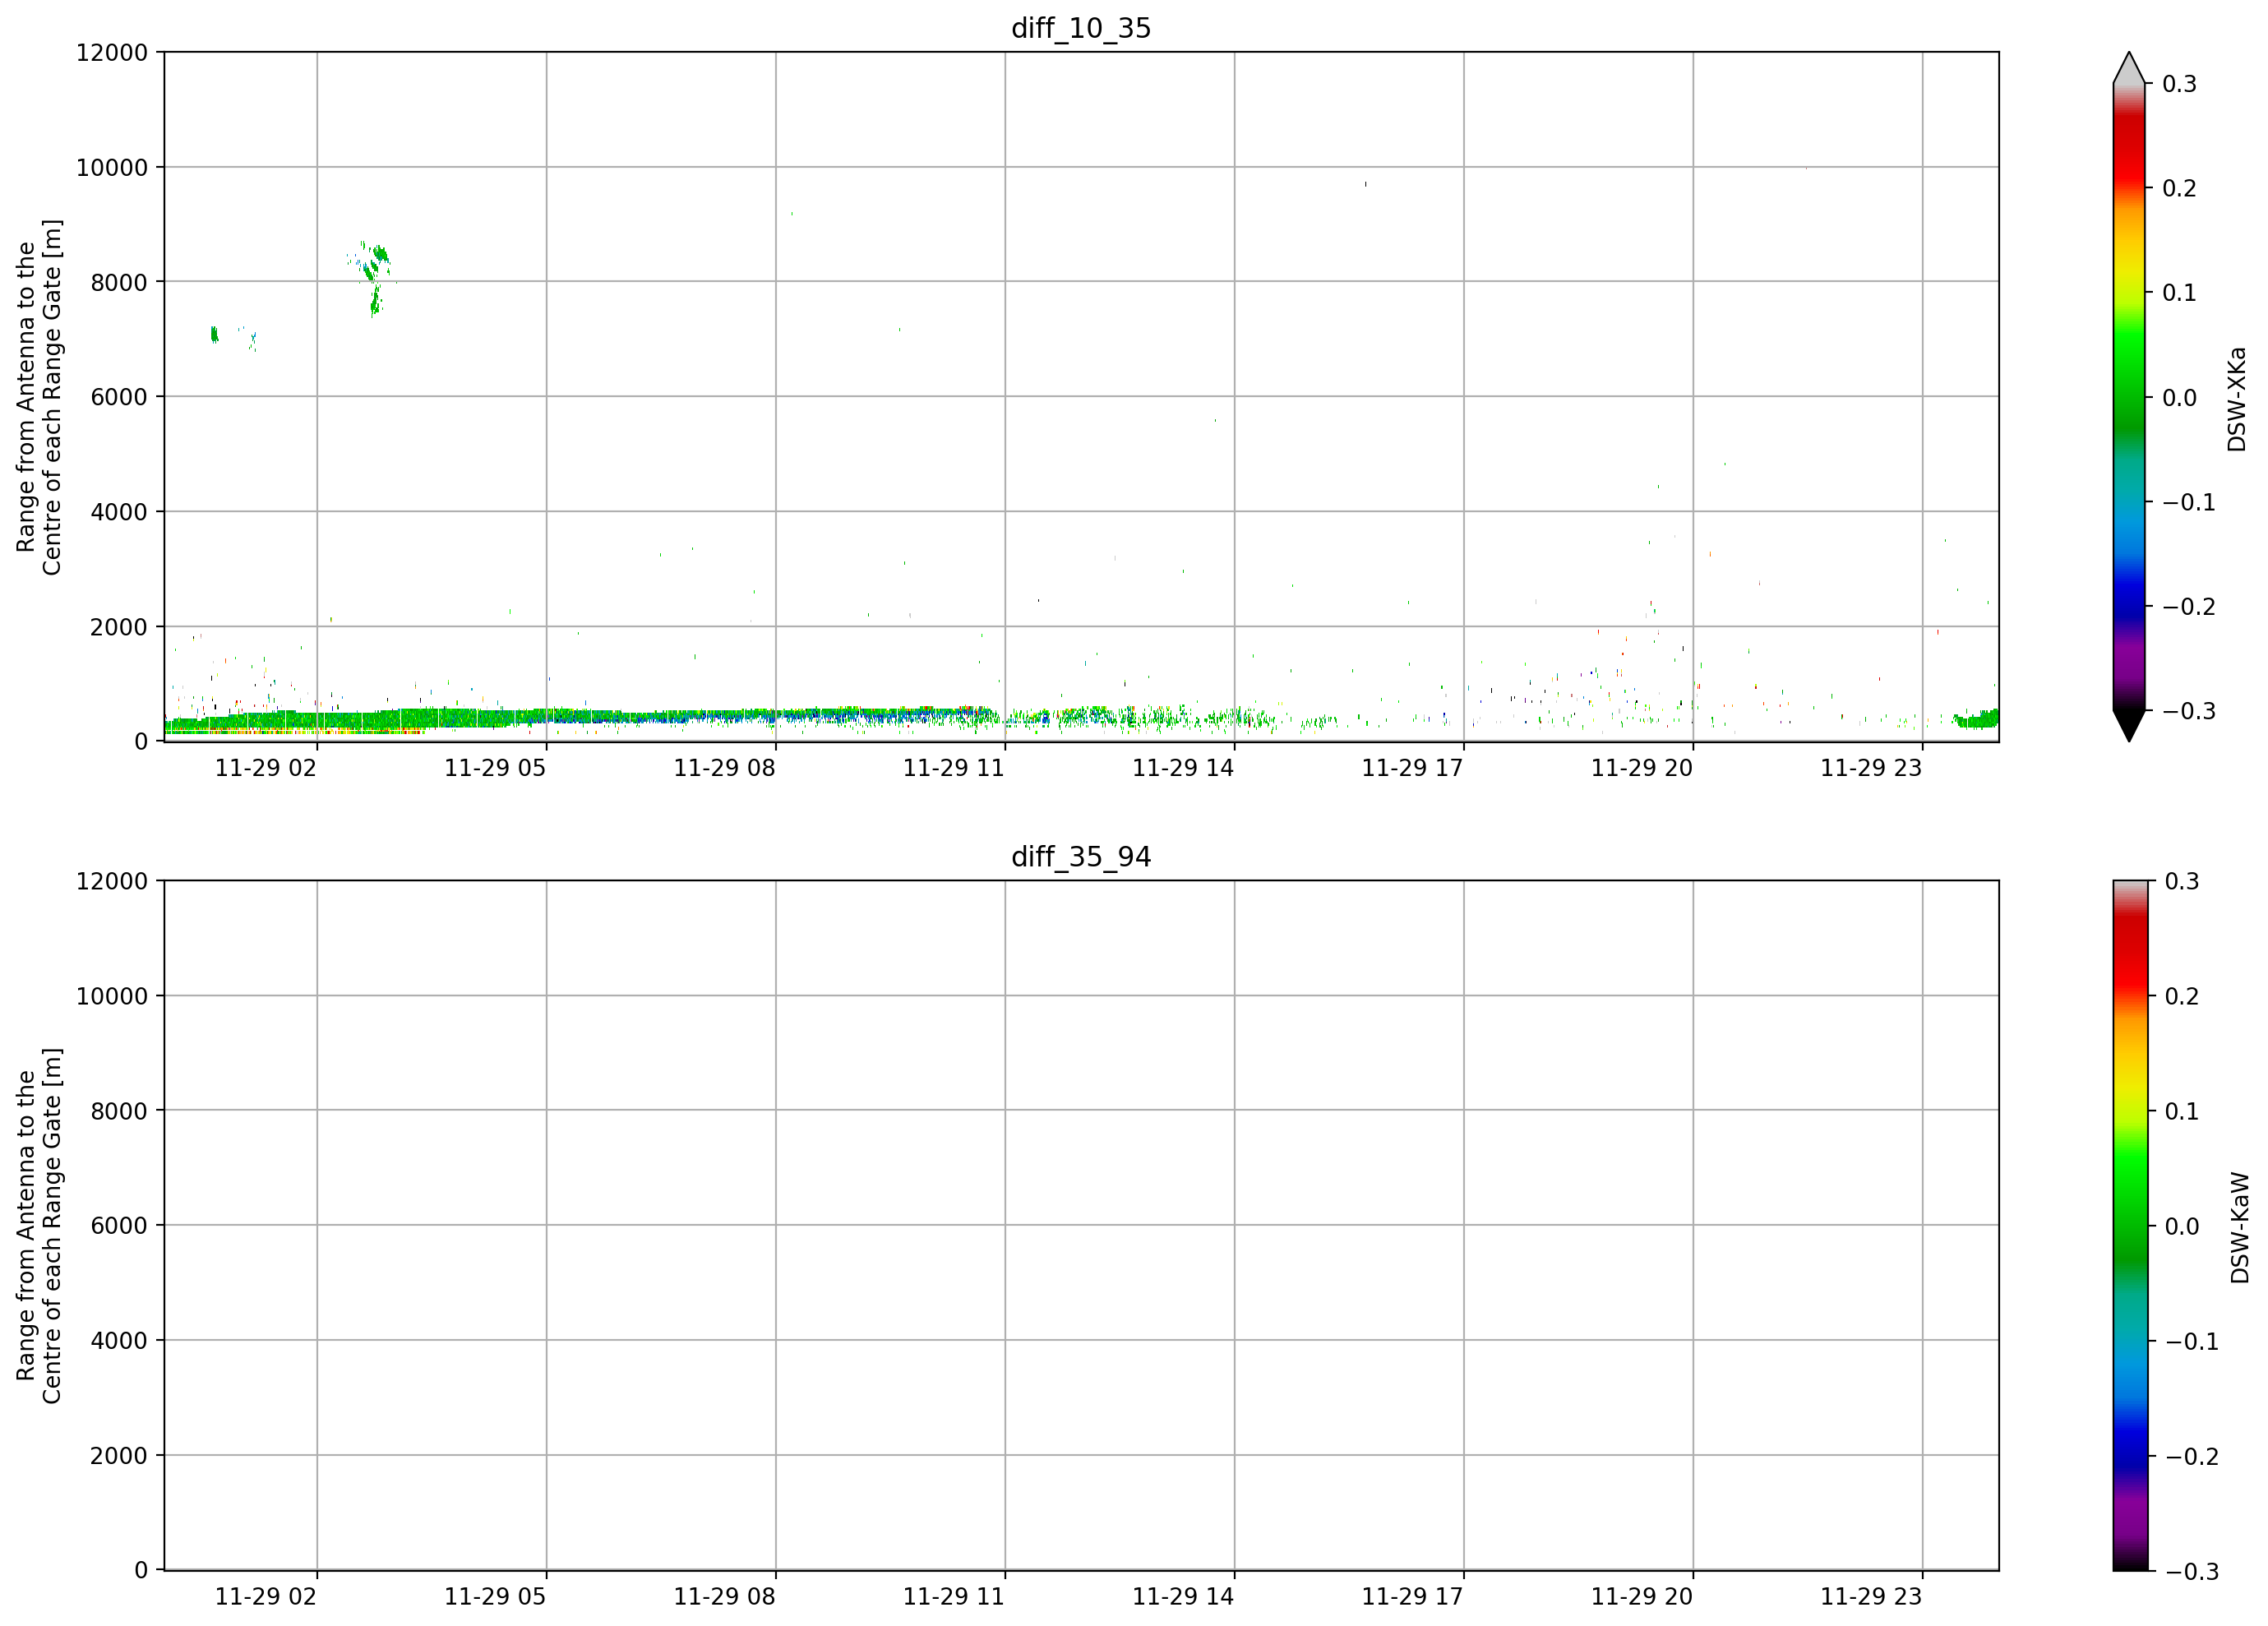Viewport: 2268px width, 1626px height.
Task: Click the diff_35_94 plot title
Action: coord(1081,857)
